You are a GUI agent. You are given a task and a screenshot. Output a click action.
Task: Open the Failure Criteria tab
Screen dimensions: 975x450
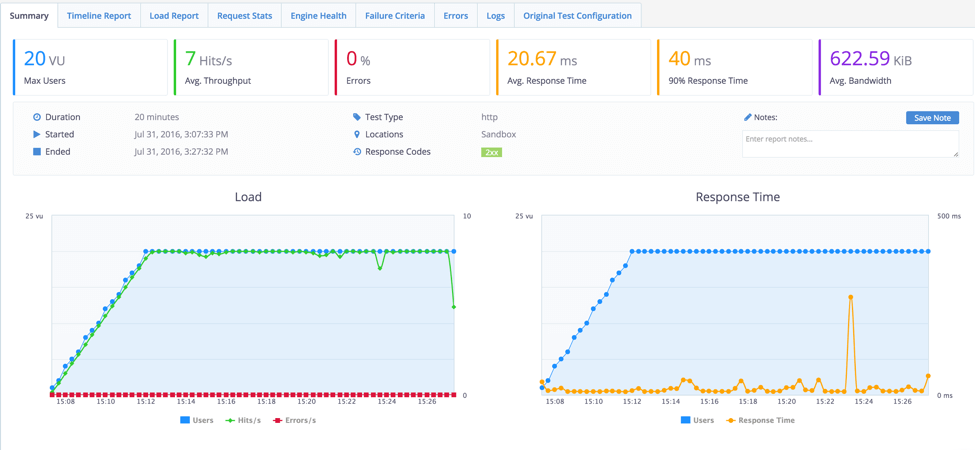coord(395,16)
